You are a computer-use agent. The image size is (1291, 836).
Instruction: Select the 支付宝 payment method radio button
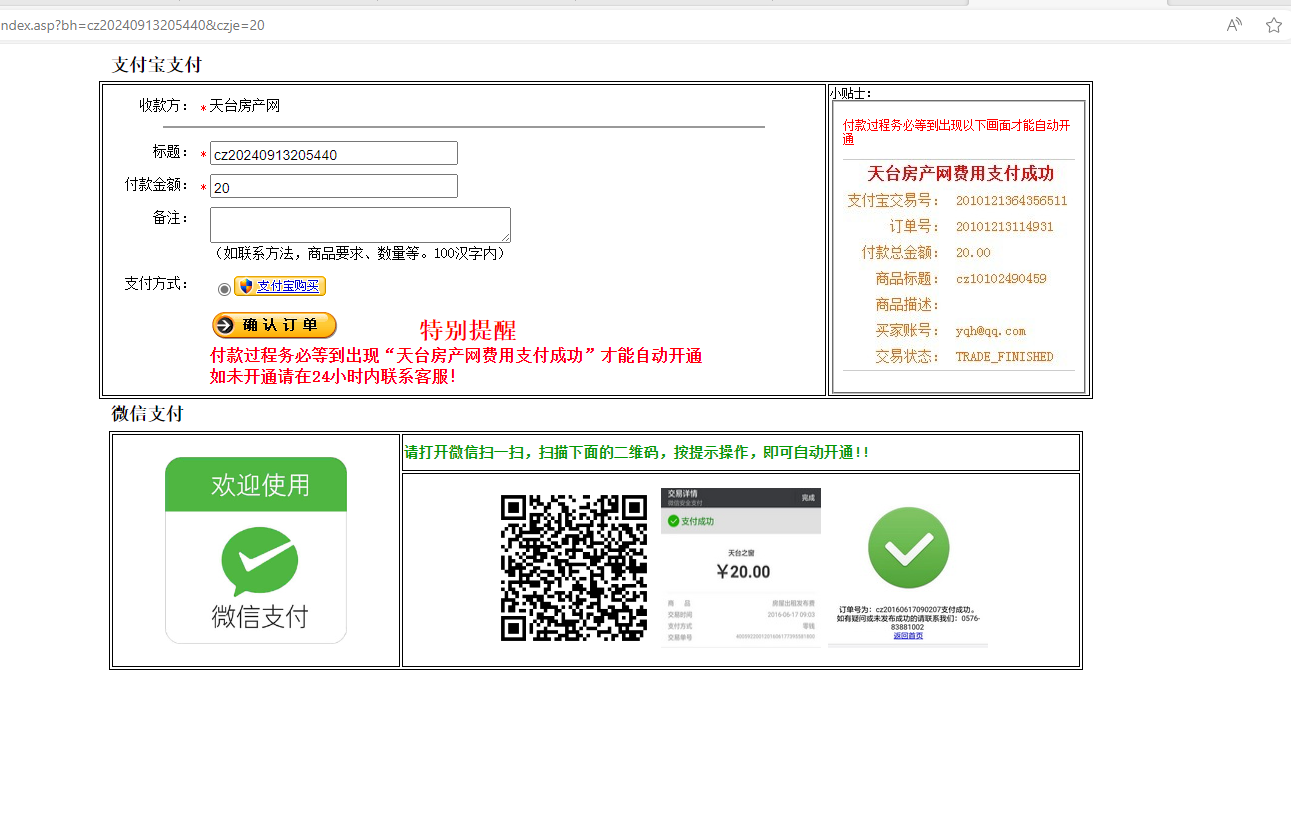(x=224, y=289)
